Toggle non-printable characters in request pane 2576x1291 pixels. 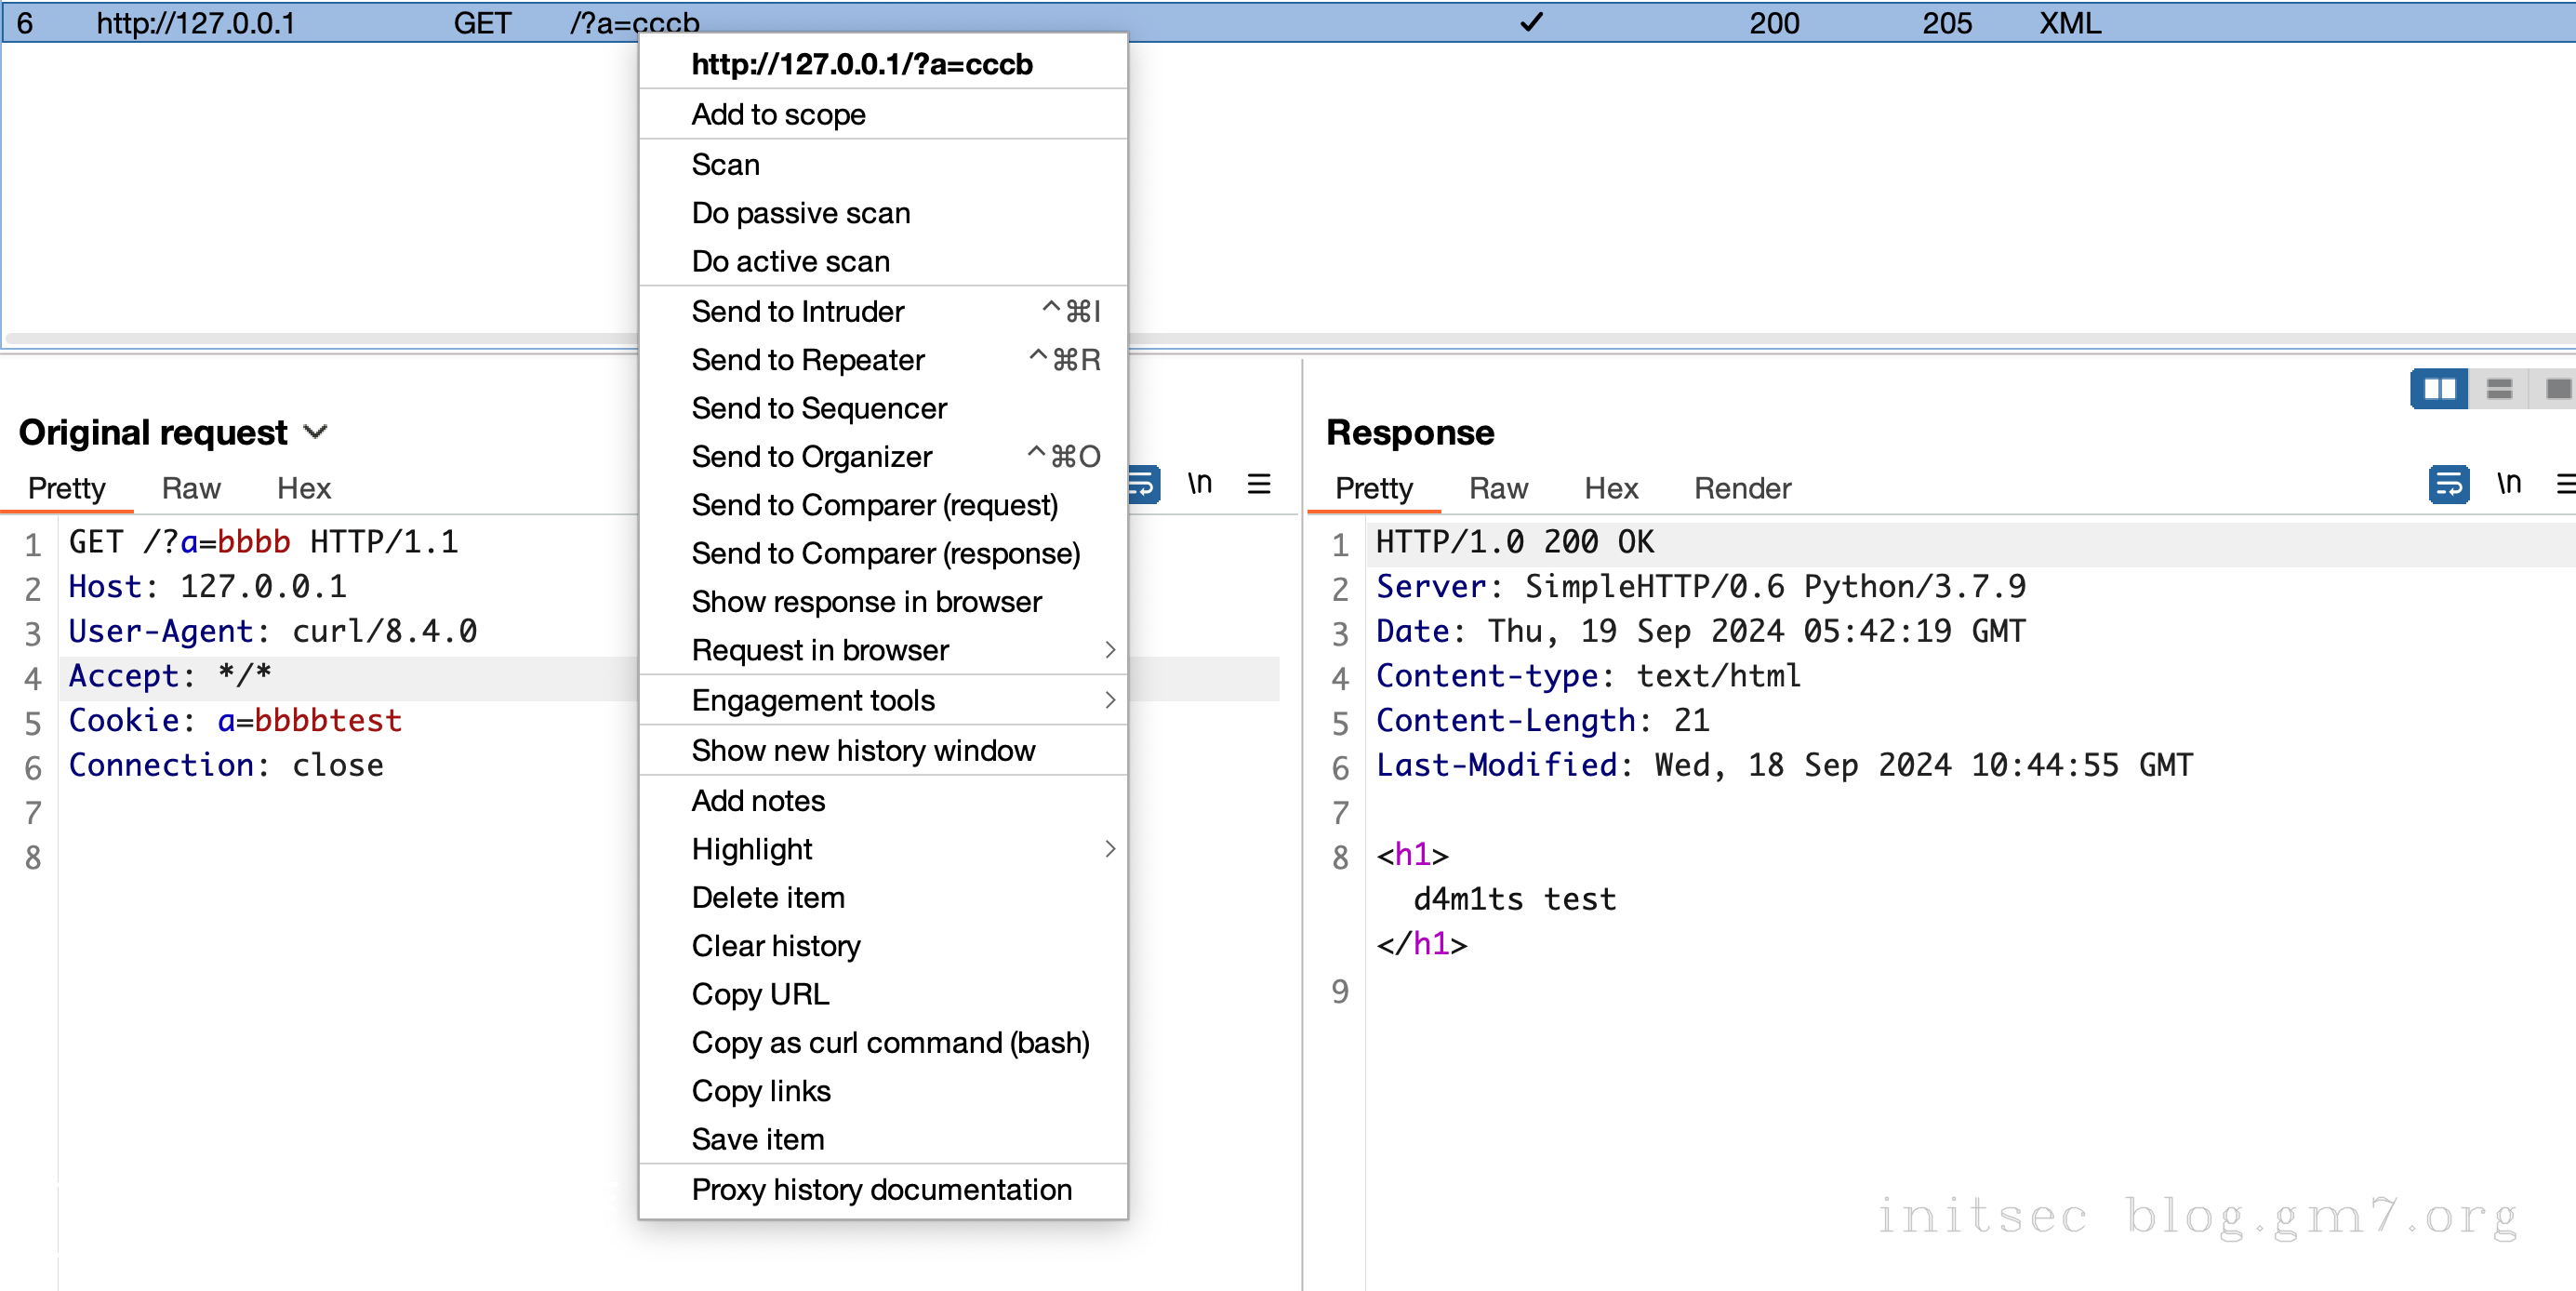click(1199, 484)
